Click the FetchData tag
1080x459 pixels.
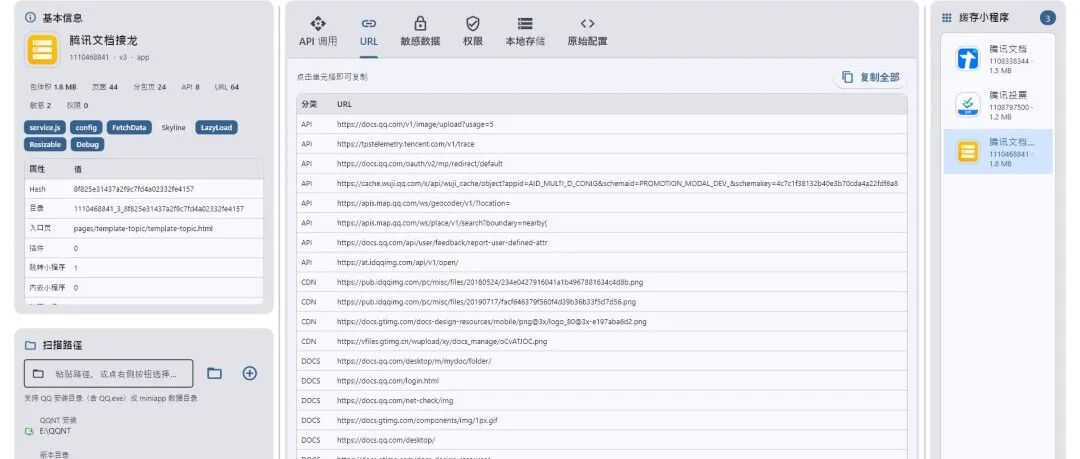tap(129, 128)
